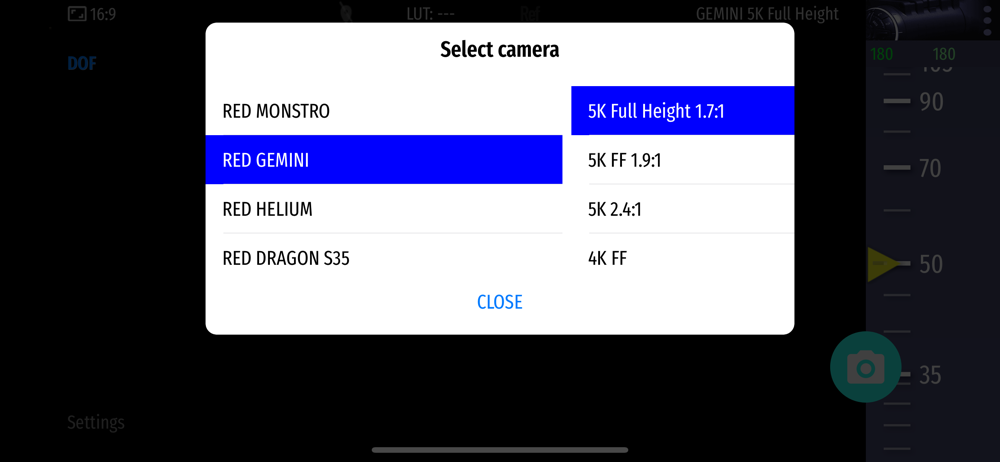Set focal length to 35 on ruler
The width and height of the screenshot is (1000, 462).
(x=930, y=375)
